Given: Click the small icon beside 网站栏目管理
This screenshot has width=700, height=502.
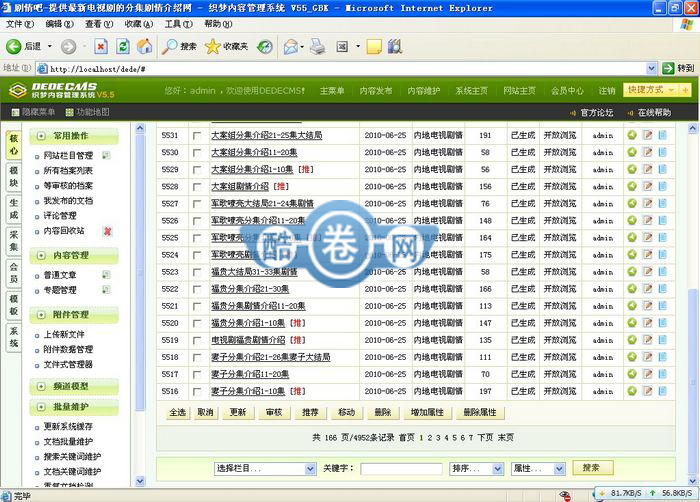Looking at the screenshot, I should pyautogui.click(x=106, y=155).
